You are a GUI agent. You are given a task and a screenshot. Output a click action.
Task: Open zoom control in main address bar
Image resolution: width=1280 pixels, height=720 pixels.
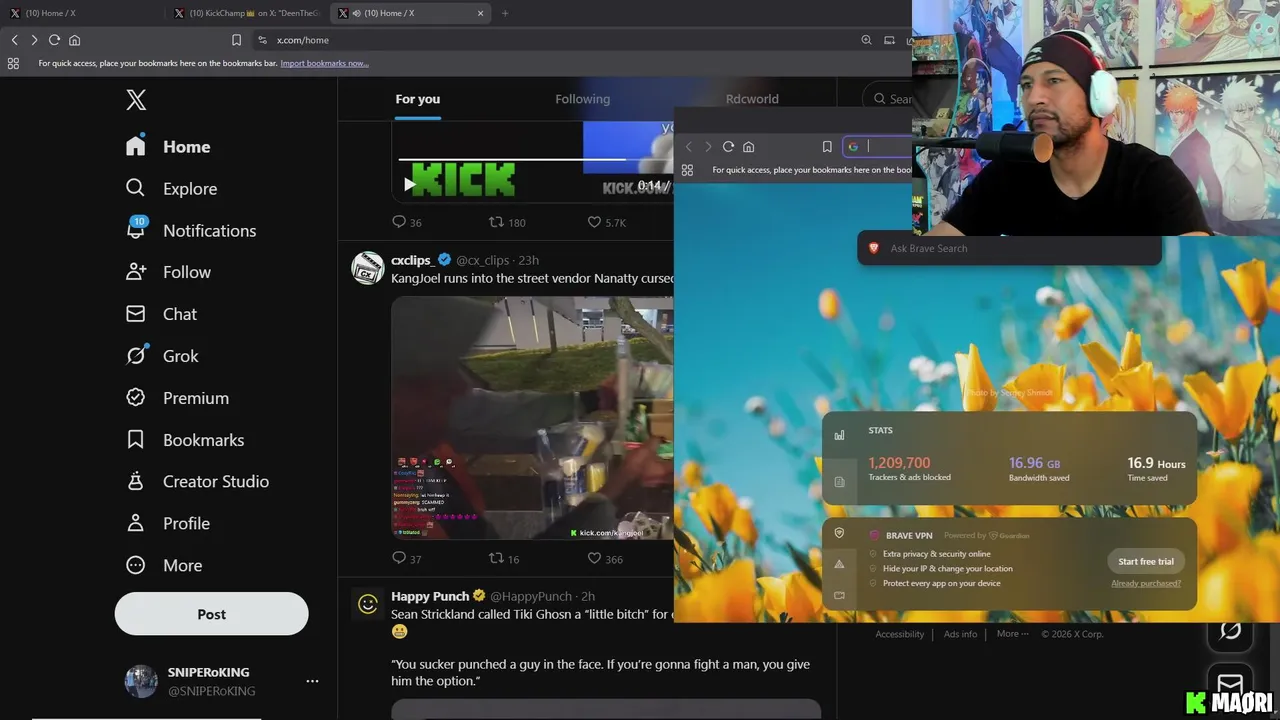pyautogui.click(x=866, y=40)
